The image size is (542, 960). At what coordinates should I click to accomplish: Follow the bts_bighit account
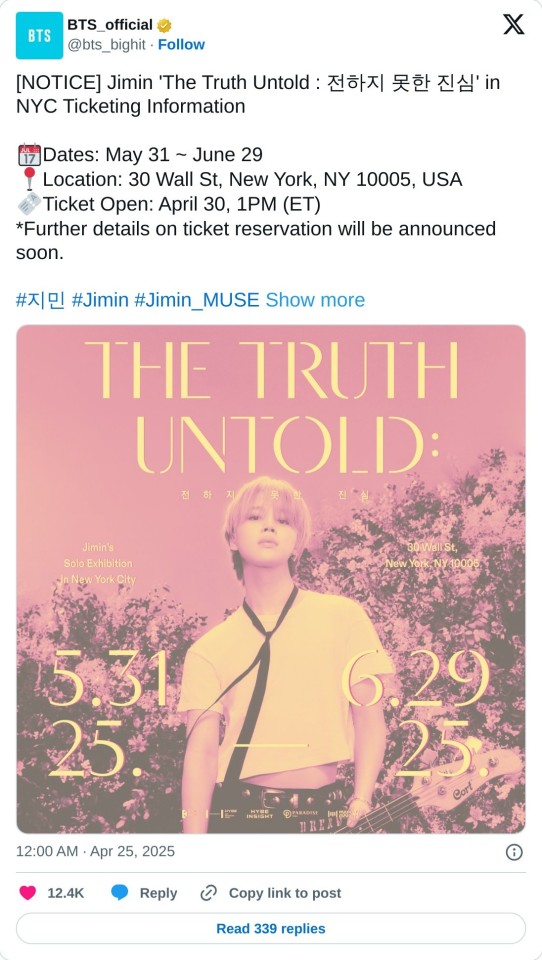[181, 45]
